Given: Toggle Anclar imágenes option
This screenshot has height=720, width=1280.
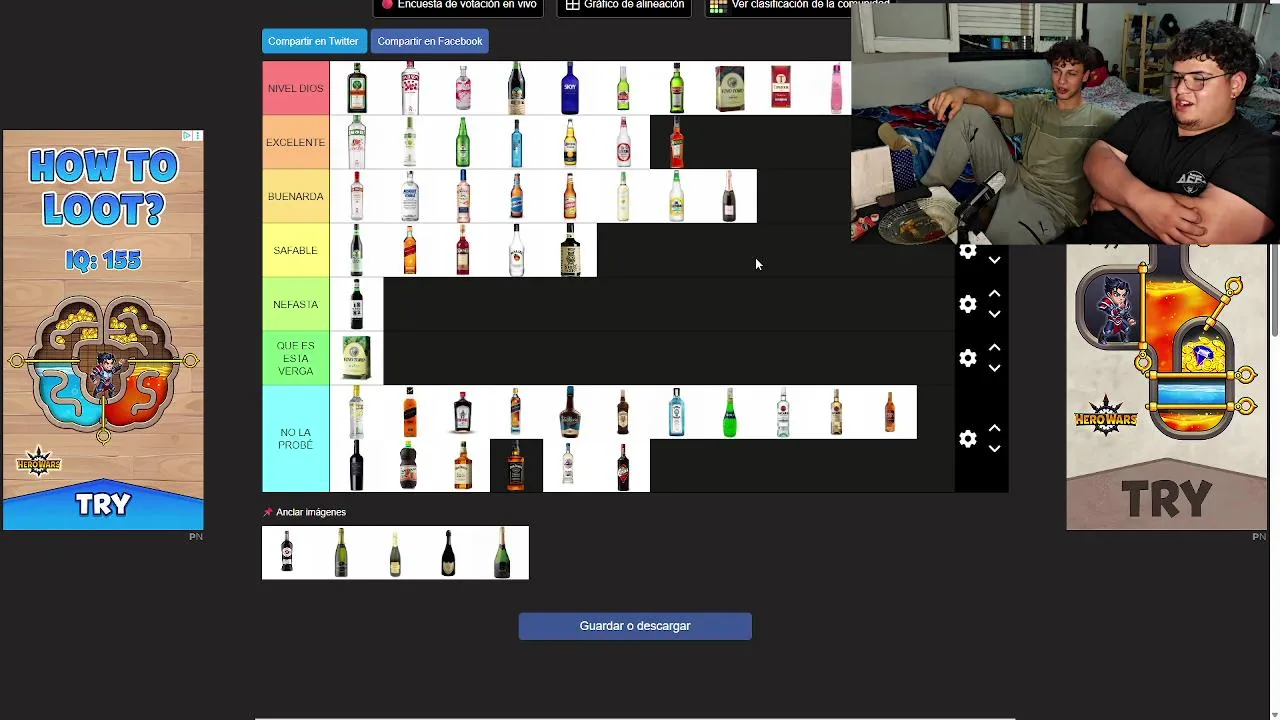Looking at the screenshot, I should tap(310, 512).
